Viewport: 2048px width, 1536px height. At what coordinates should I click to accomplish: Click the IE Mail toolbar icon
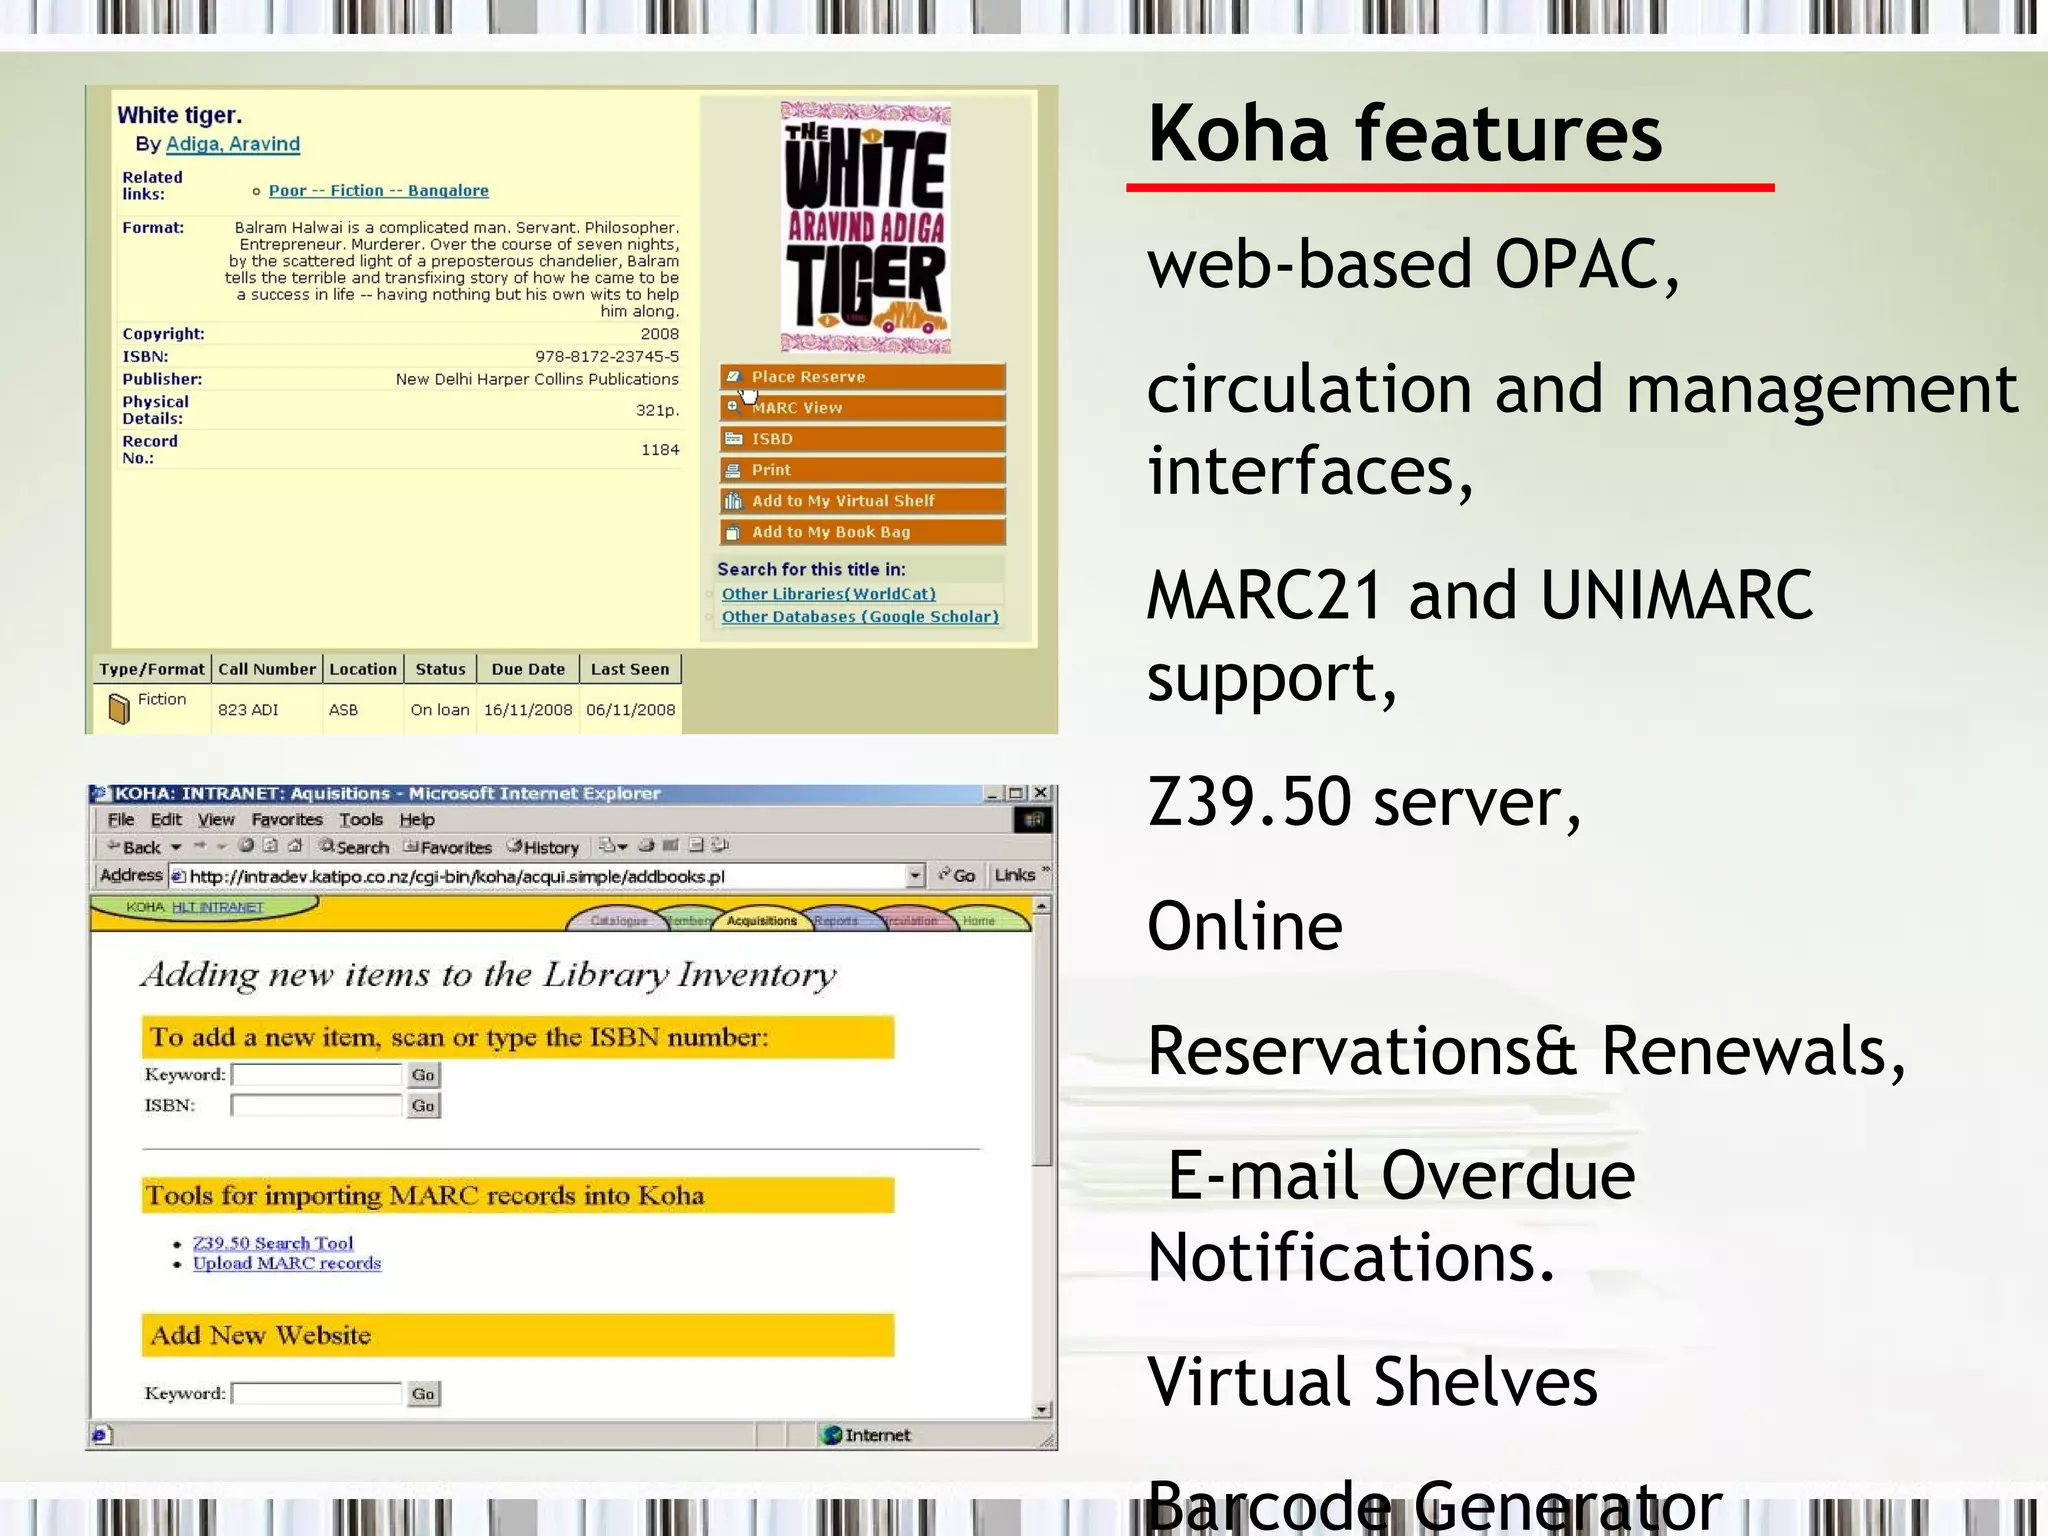[606, 845]
